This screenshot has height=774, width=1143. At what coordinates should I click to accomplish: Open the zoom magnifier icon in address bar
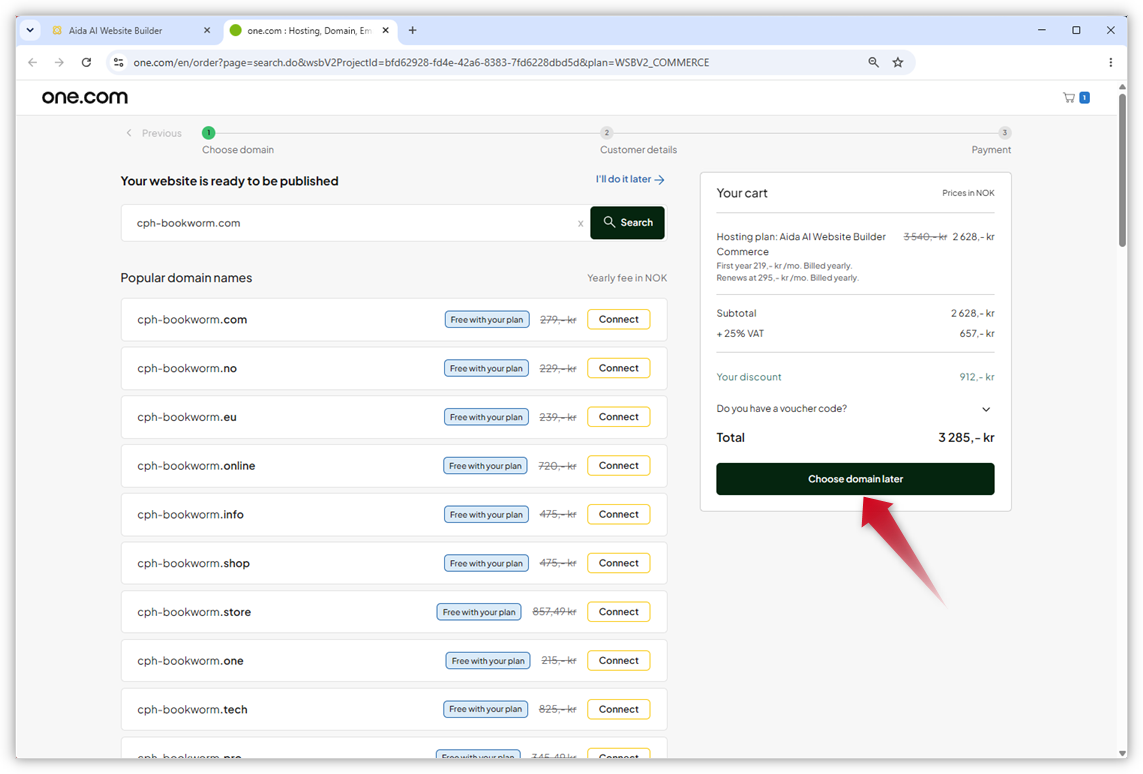point(873,63)
